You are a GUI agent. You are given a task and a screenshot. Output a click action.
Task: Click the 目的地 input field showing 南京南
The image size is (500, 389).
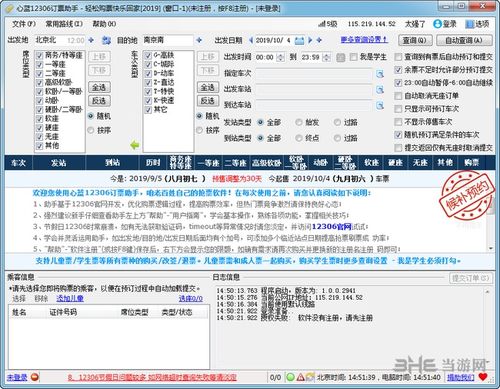168,40
